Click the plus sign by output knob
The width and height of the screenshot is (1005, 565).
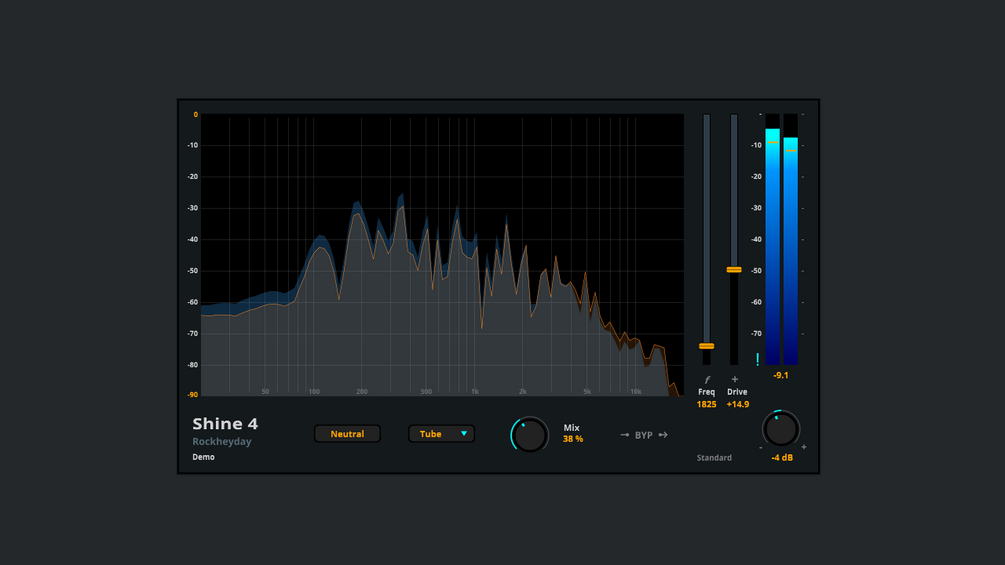click(x=804, y=447)
